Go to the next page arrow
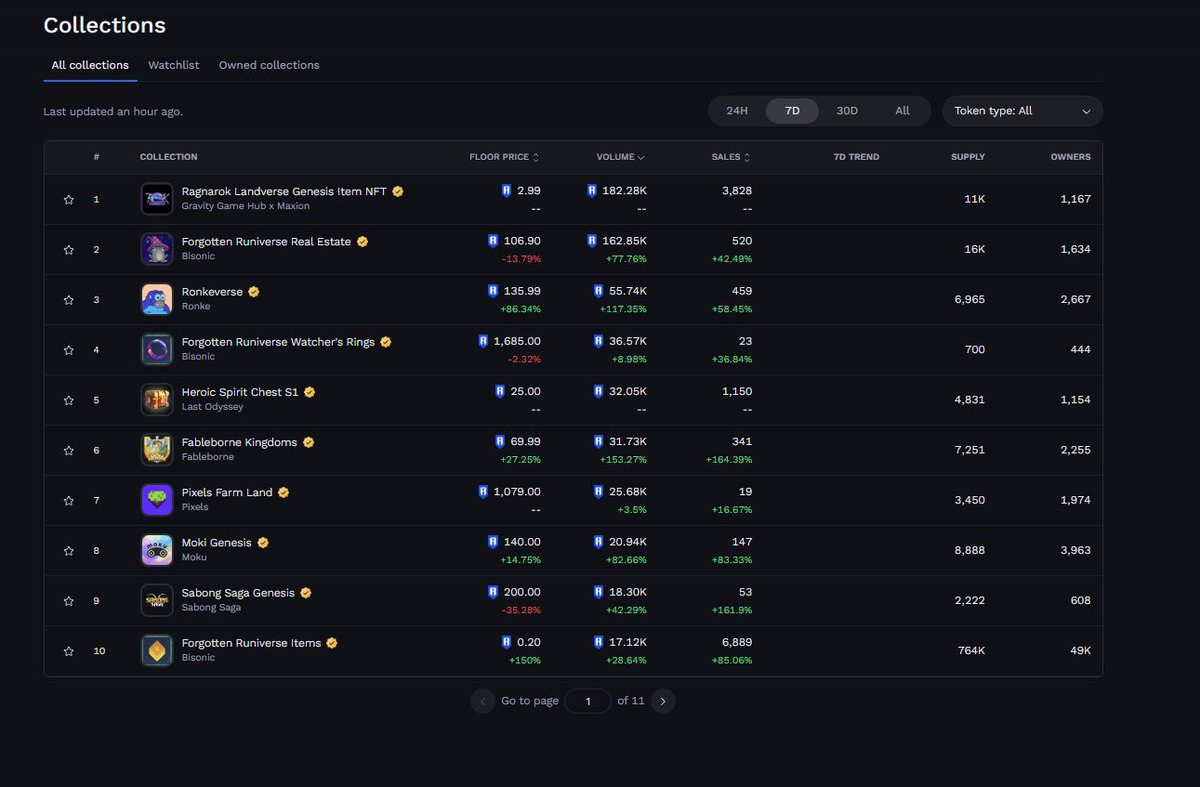 pos(663,701)
